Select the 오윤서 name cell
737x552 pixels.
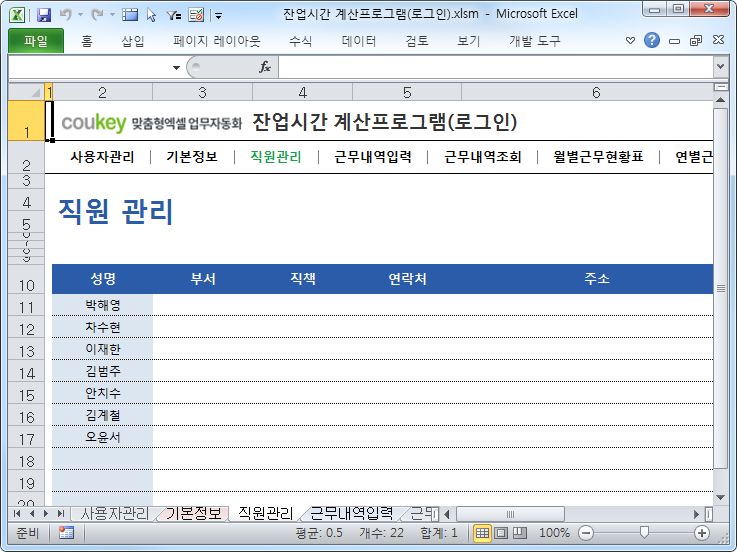[102, 437]
